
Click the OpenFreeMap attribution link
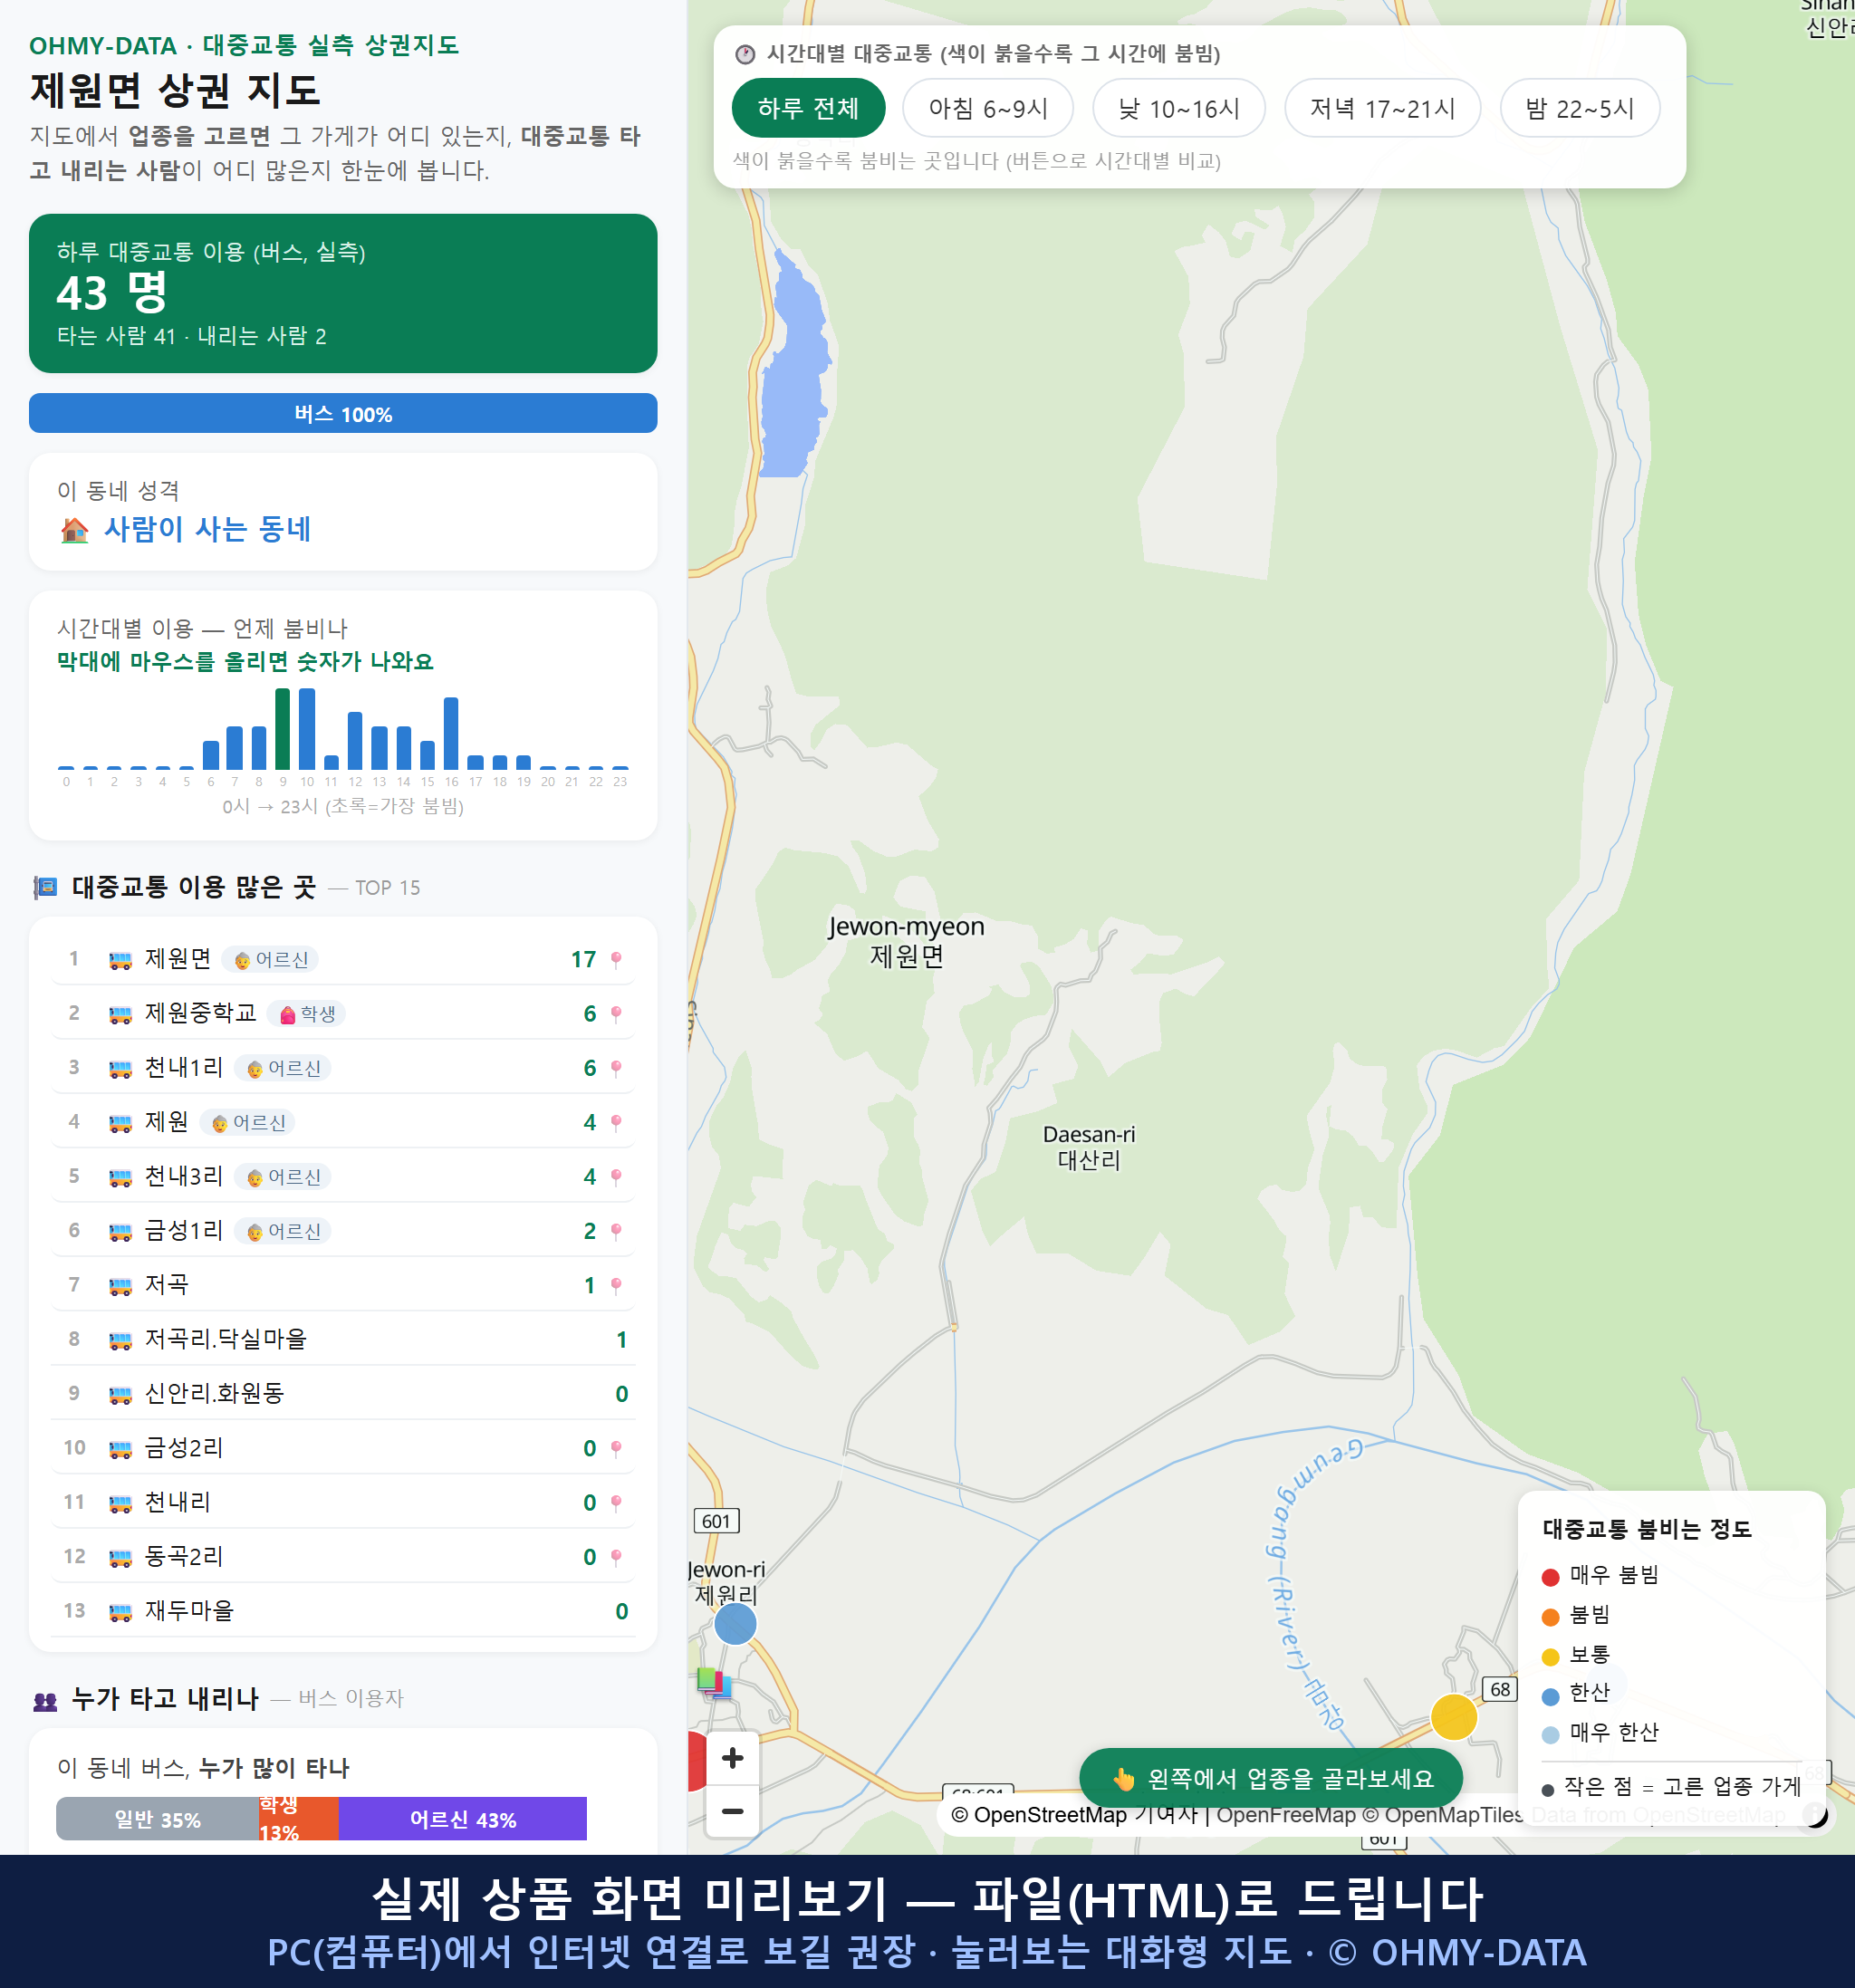click(1286, 1815)
